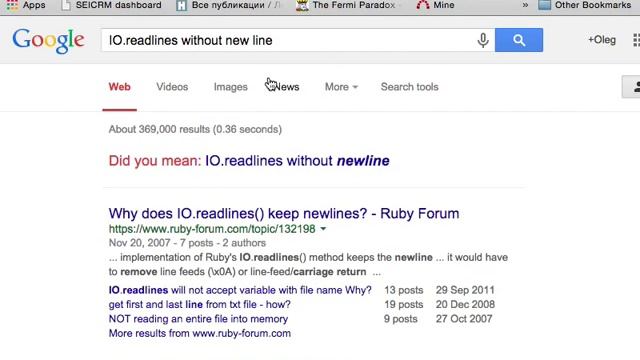
Task: Click the Google logo
Action: (48, 40)
